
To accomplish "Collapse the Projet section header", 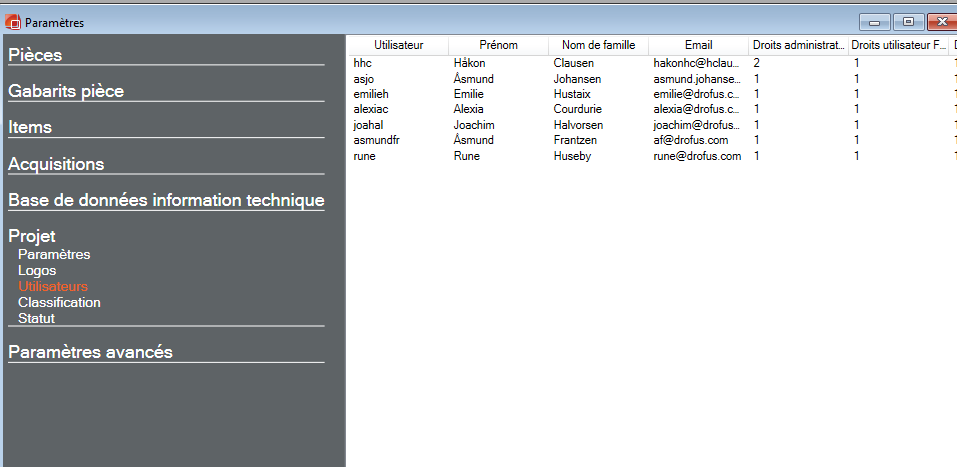I will tap(32, 236).
